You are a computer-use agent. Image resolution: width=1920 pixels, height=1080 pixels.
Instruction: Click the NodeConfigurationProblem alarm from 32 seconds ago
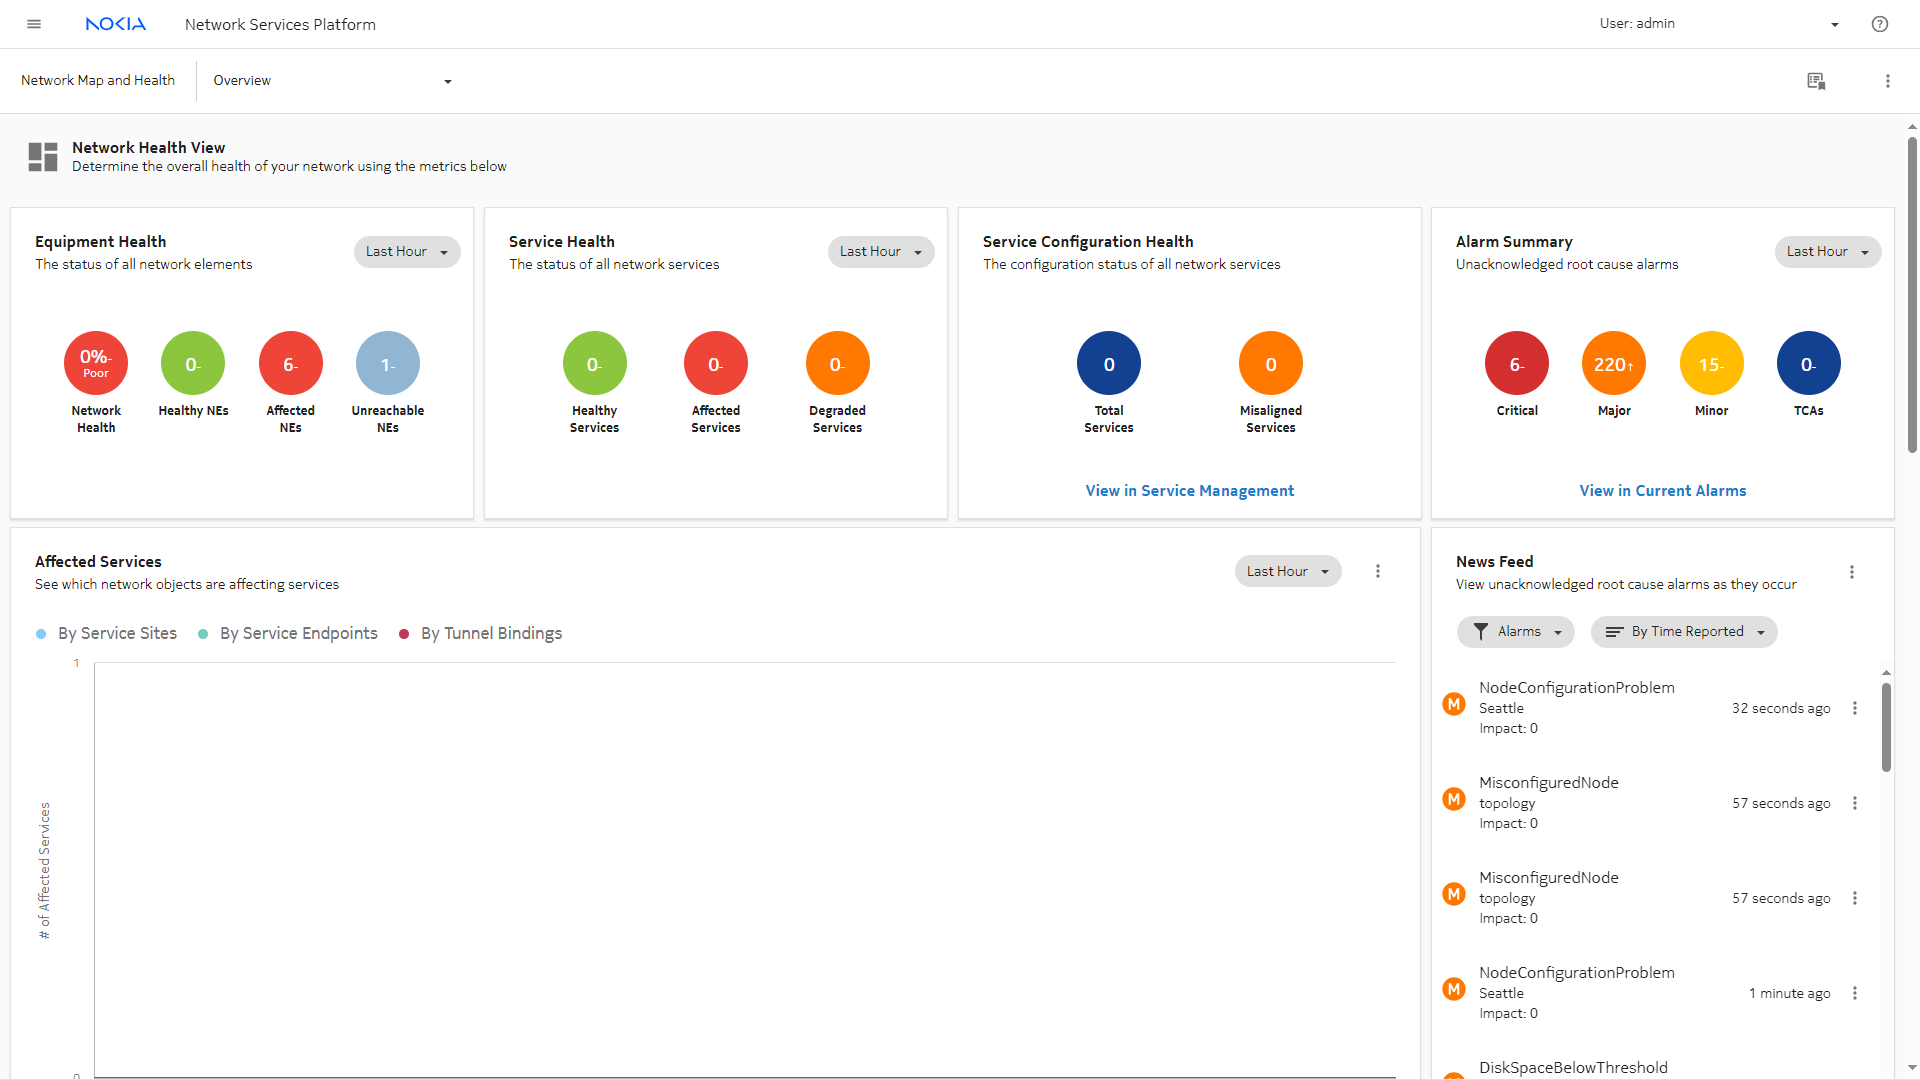coord(1655,708)
